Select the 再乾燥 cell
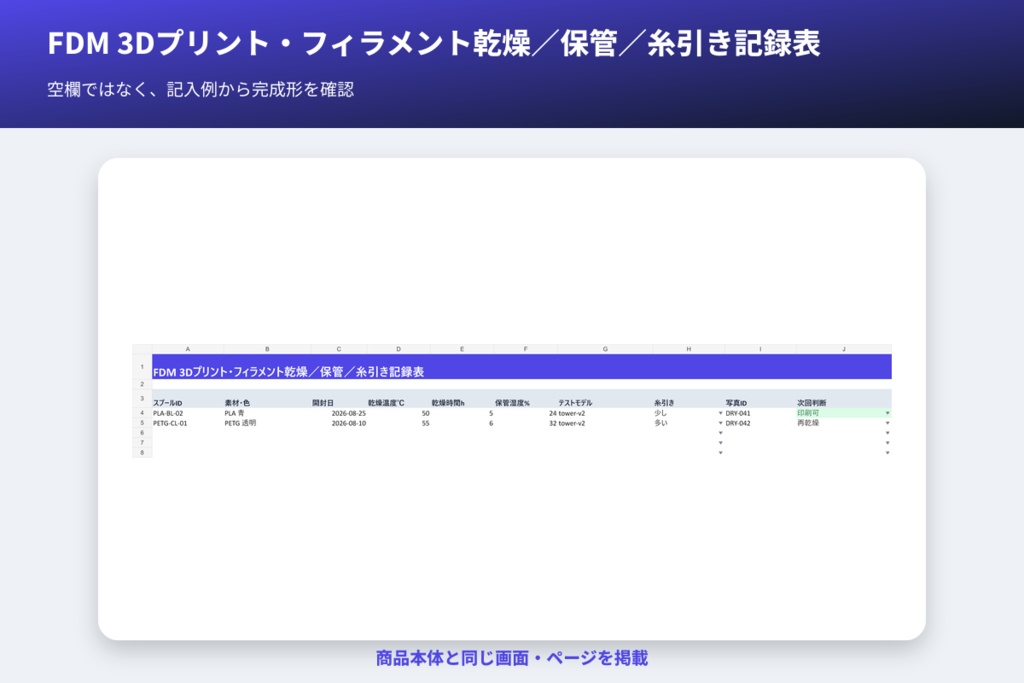1024x683 pixels. click(844, 423)
